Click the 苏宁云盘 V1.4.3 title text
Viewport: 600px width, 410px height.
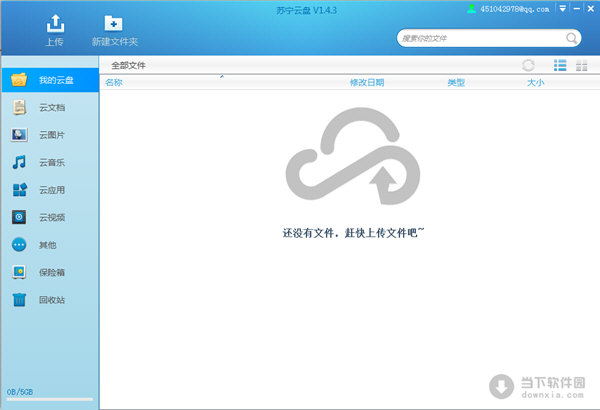(x=307, y=10)
